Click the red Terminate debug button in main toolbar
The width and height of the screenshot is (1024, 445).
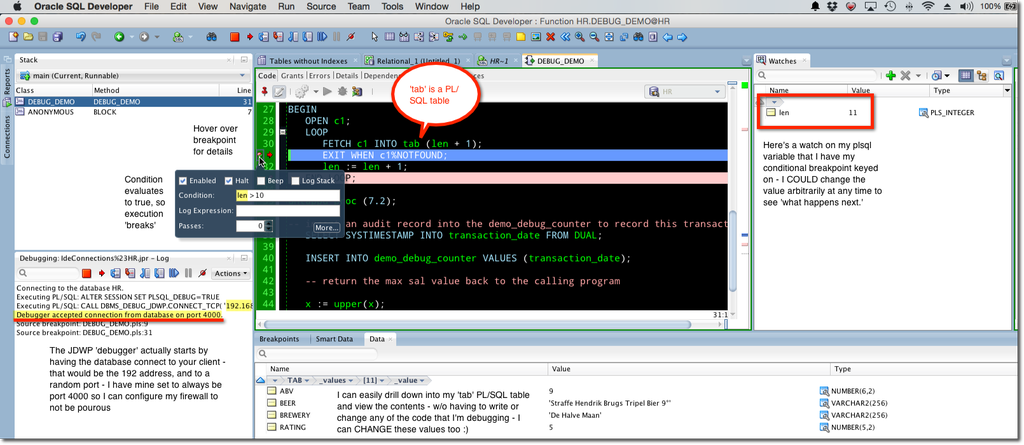(x=234, y=37)
